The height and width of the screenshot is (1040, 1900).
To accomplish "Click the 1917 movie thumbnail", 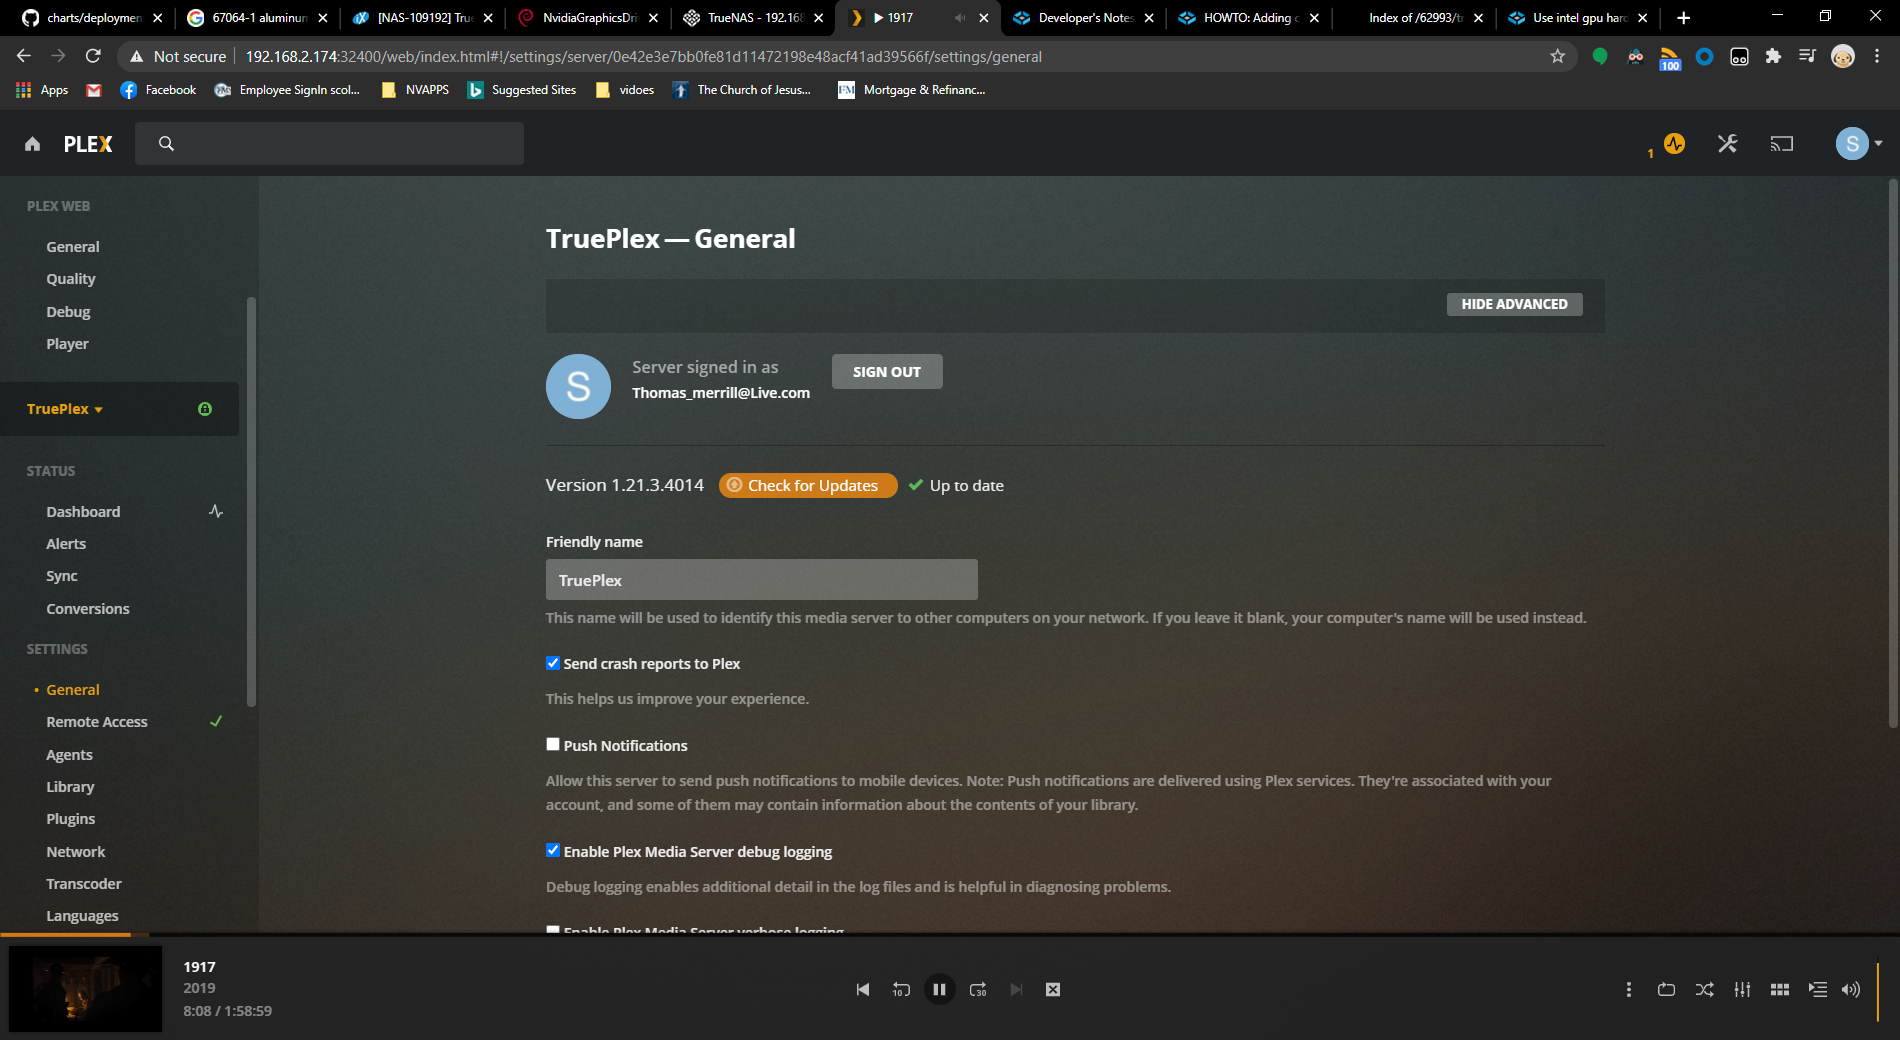I will (85, 989).
